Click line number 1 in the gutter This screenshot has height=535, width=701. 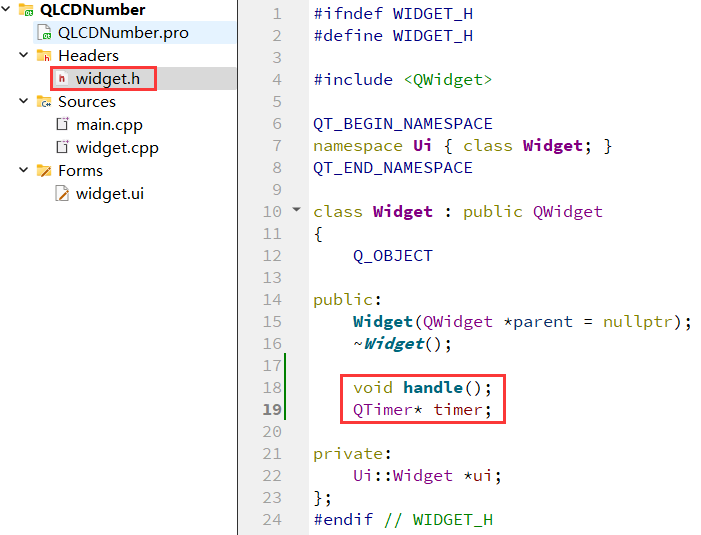(277, 13)
